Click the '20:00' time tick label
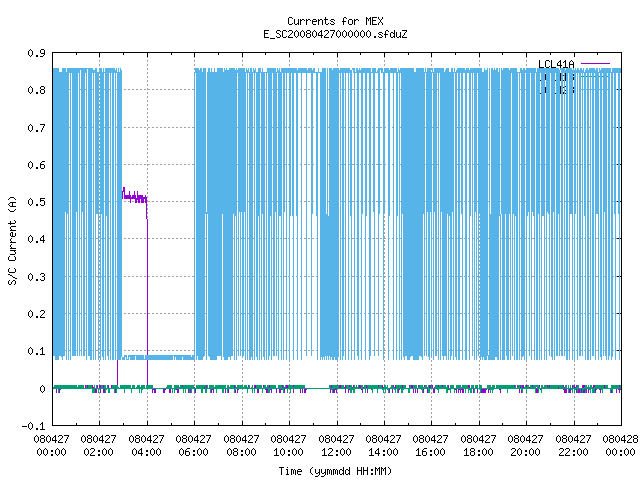640x480 pixels. (x=525, y=452)
